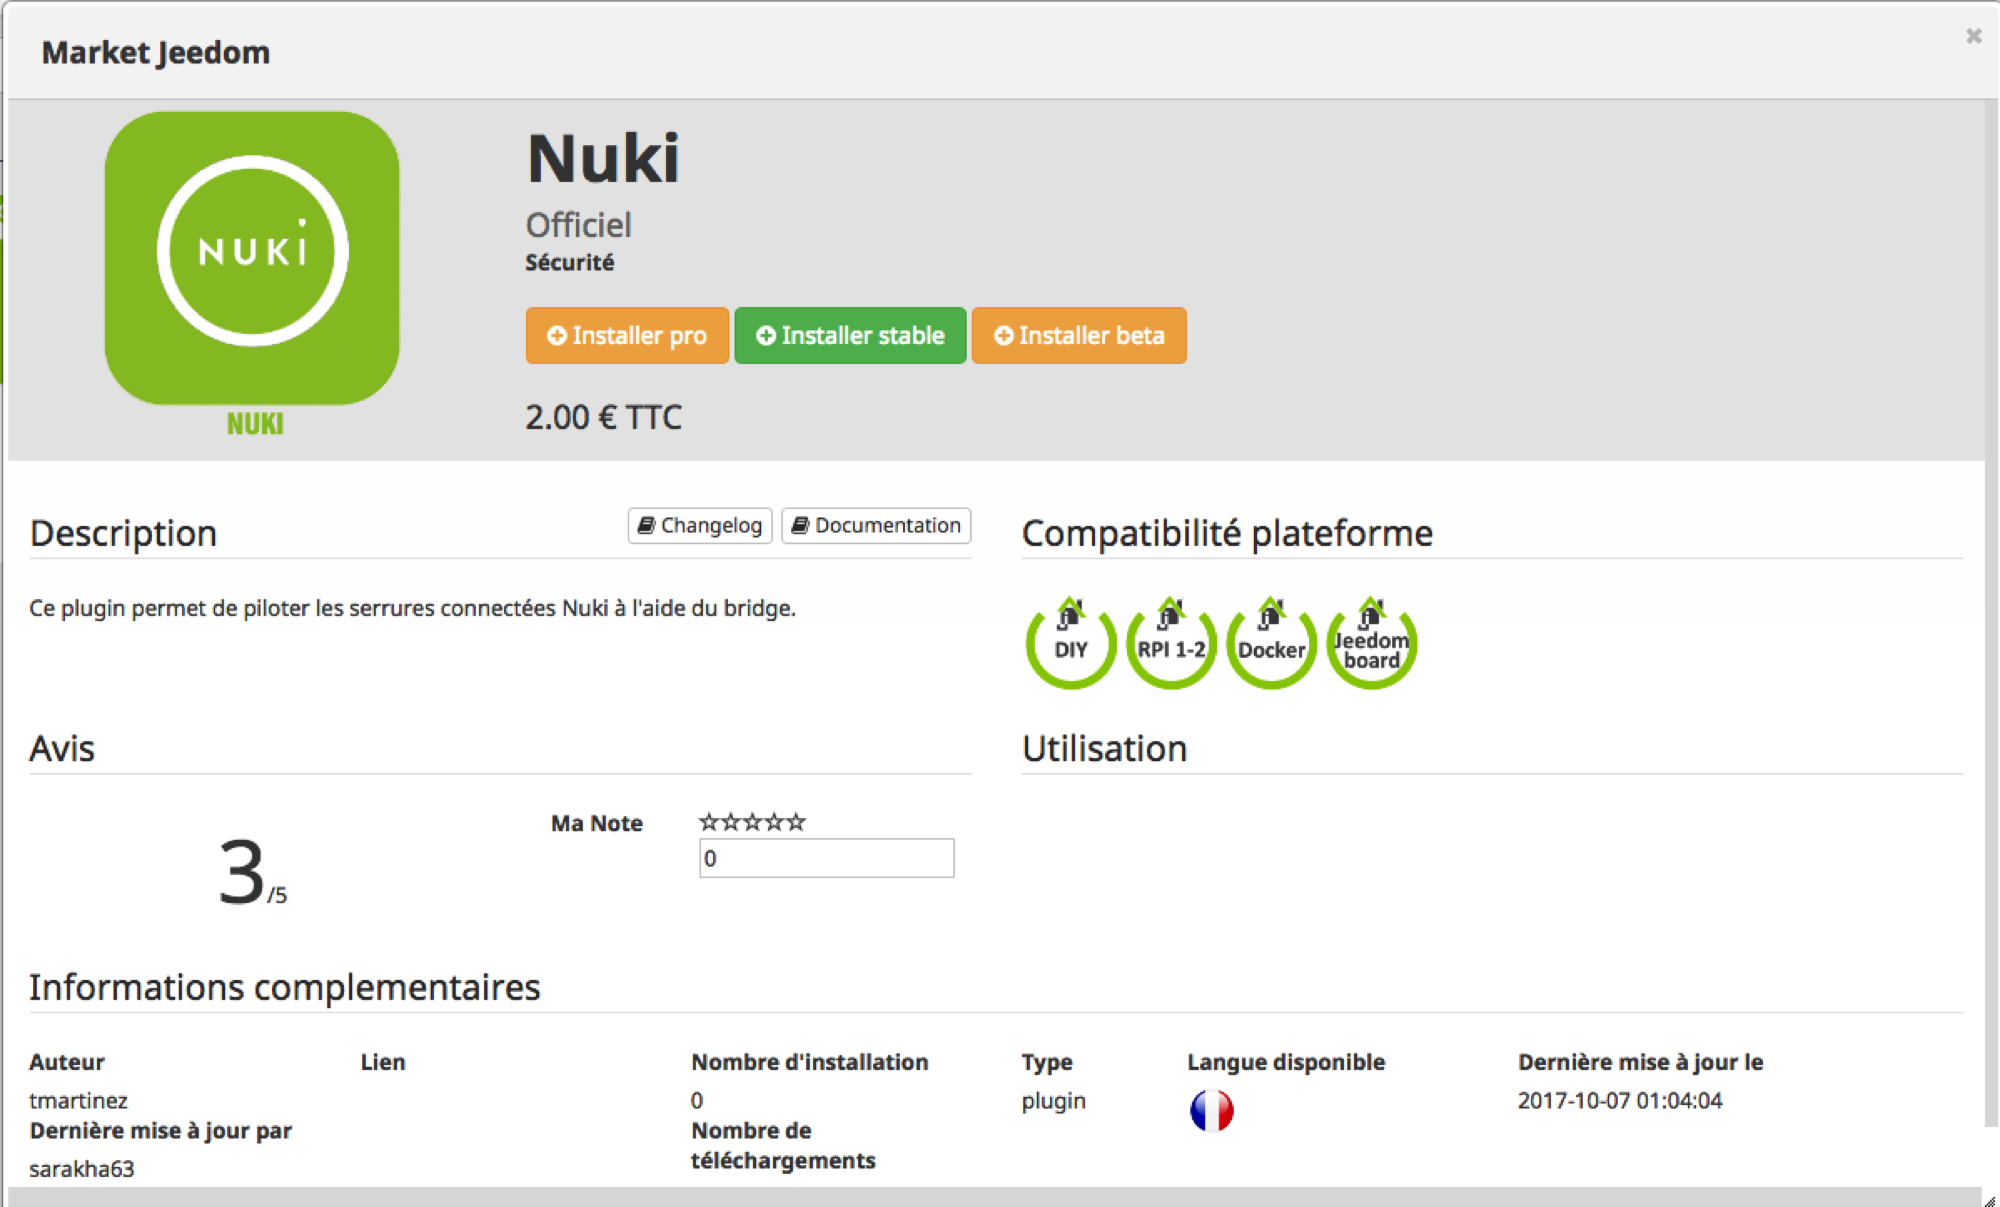Click the plugin type value
Viewport: 2000px width, 1207px height.
click(x=1054, y=1101)
